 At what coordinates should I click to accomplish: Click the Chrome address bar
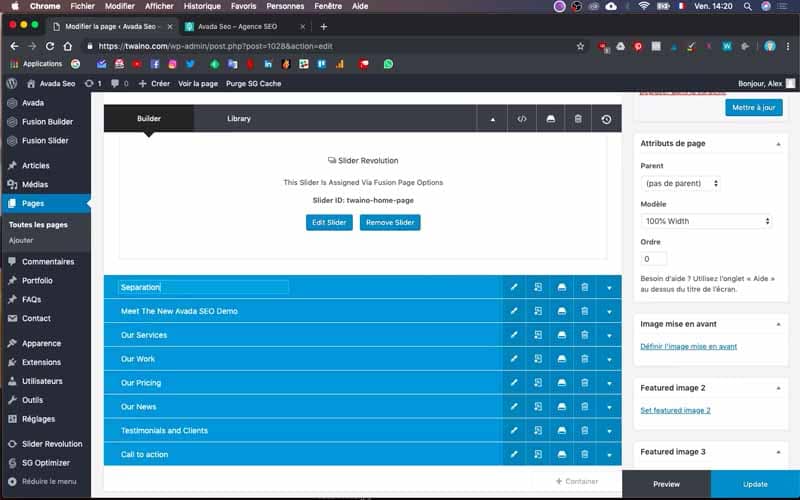pyautogui.click(x=327, y=46)
